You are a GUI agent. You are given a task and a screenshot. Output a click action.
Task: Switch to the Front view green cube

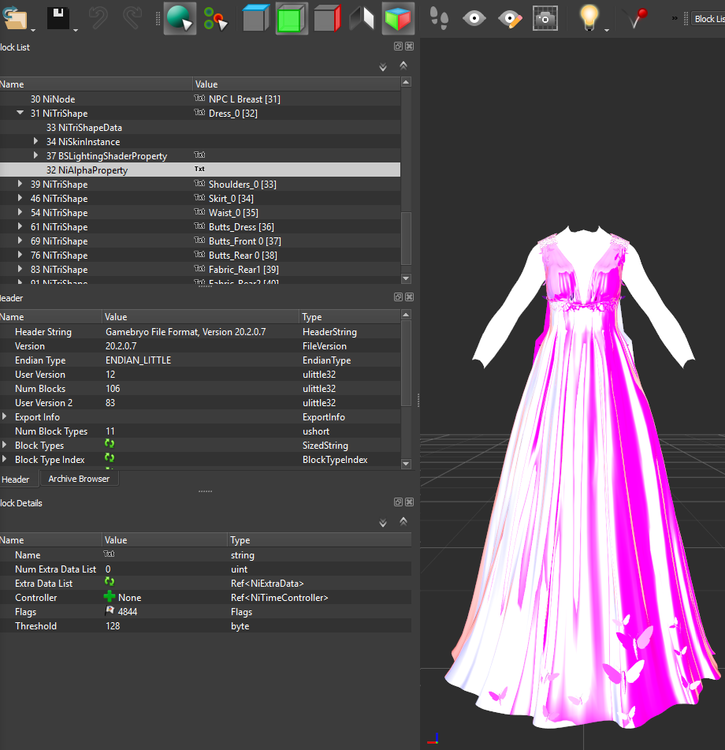point(291,19)
